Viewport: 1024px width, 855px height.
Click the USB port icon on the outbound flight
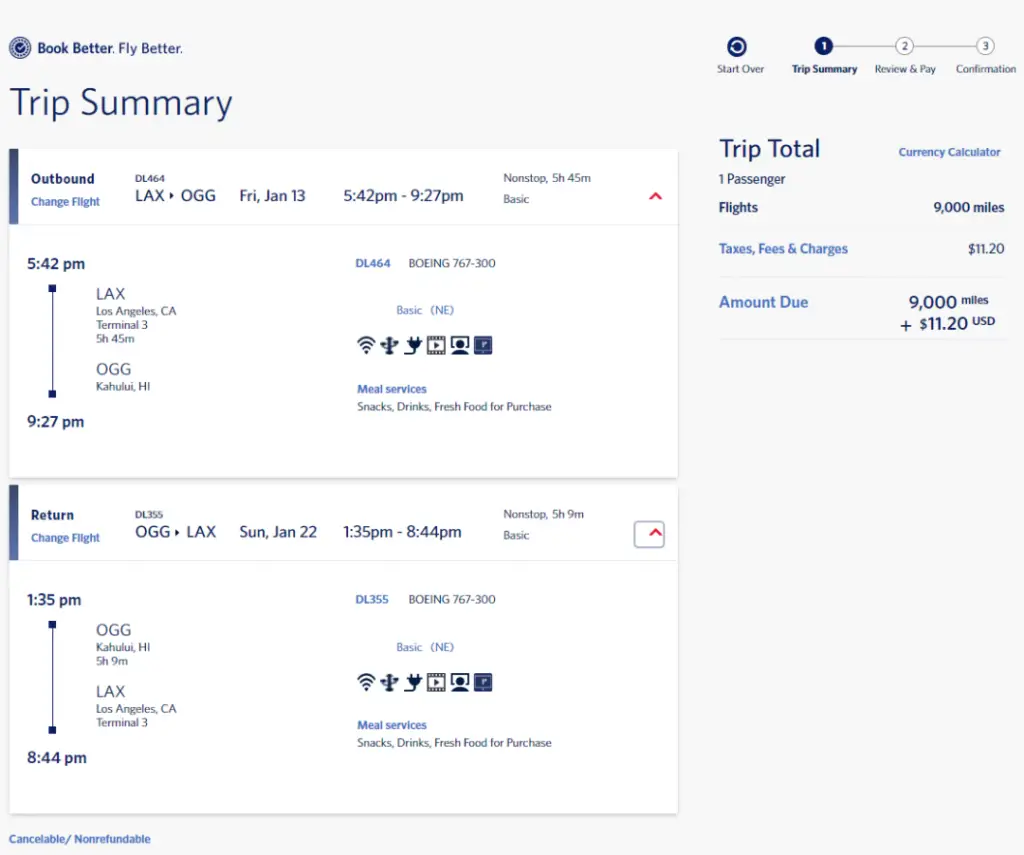pyautogui.click(x=389, y=346)
